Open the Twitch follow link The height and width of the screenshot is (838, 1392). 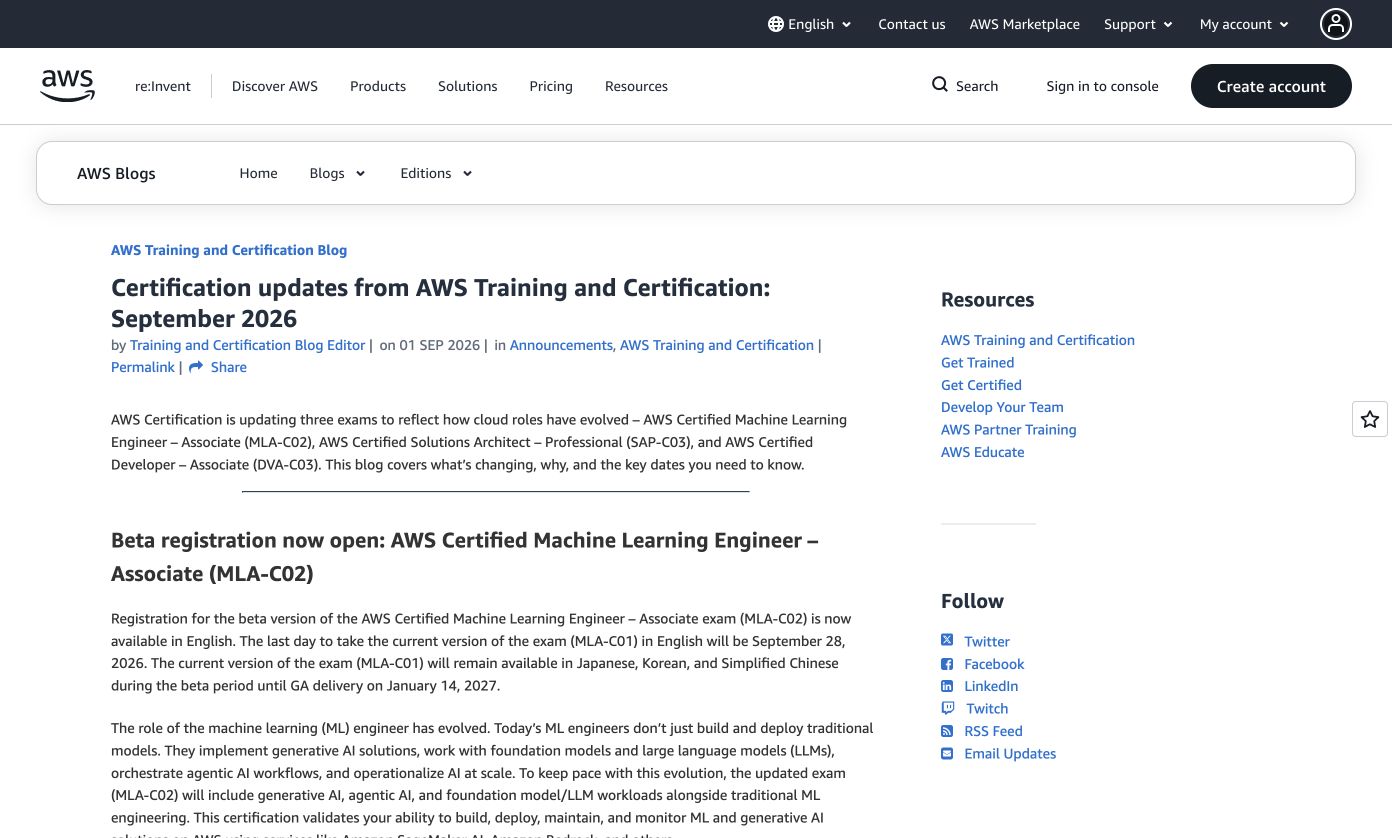[x=987, y=708]
